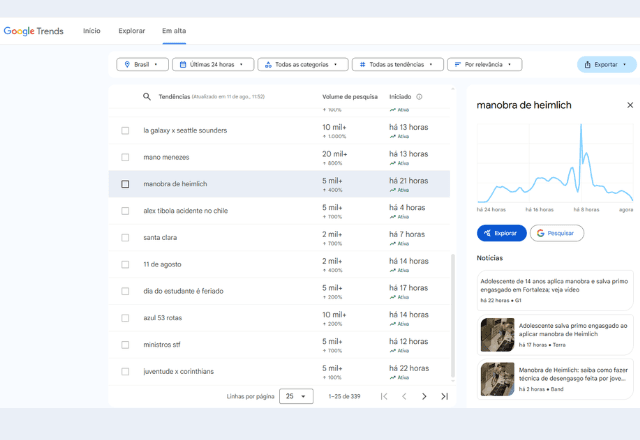Image resolution: width=640 pixels, height=440 pixels.
Task: Open Terra article Adolescente salva primo engasgado
Action: (x=555, y=335)
